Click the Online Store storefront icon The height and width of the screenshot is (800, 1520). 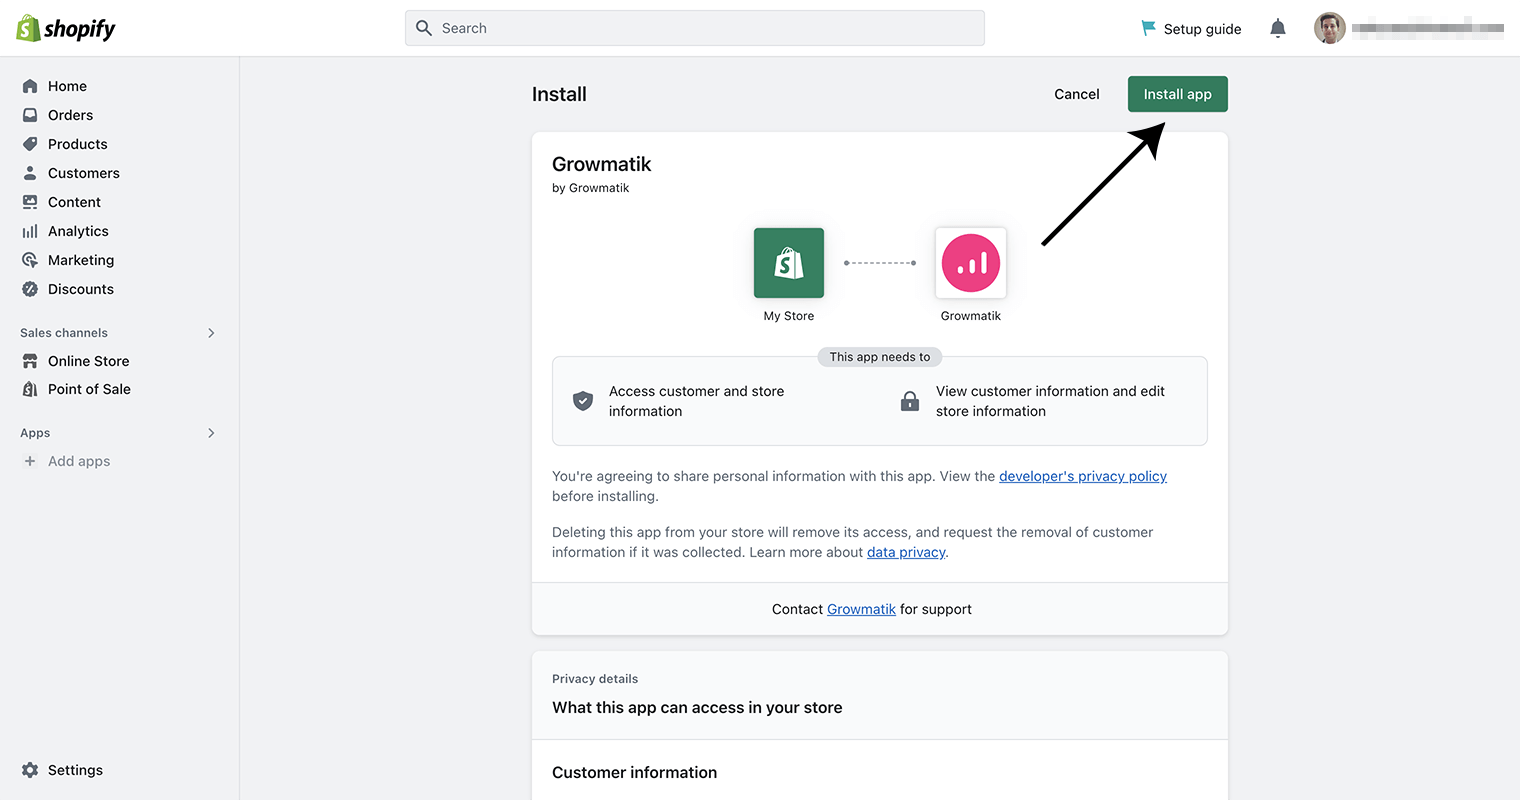(x=30, y=361)
